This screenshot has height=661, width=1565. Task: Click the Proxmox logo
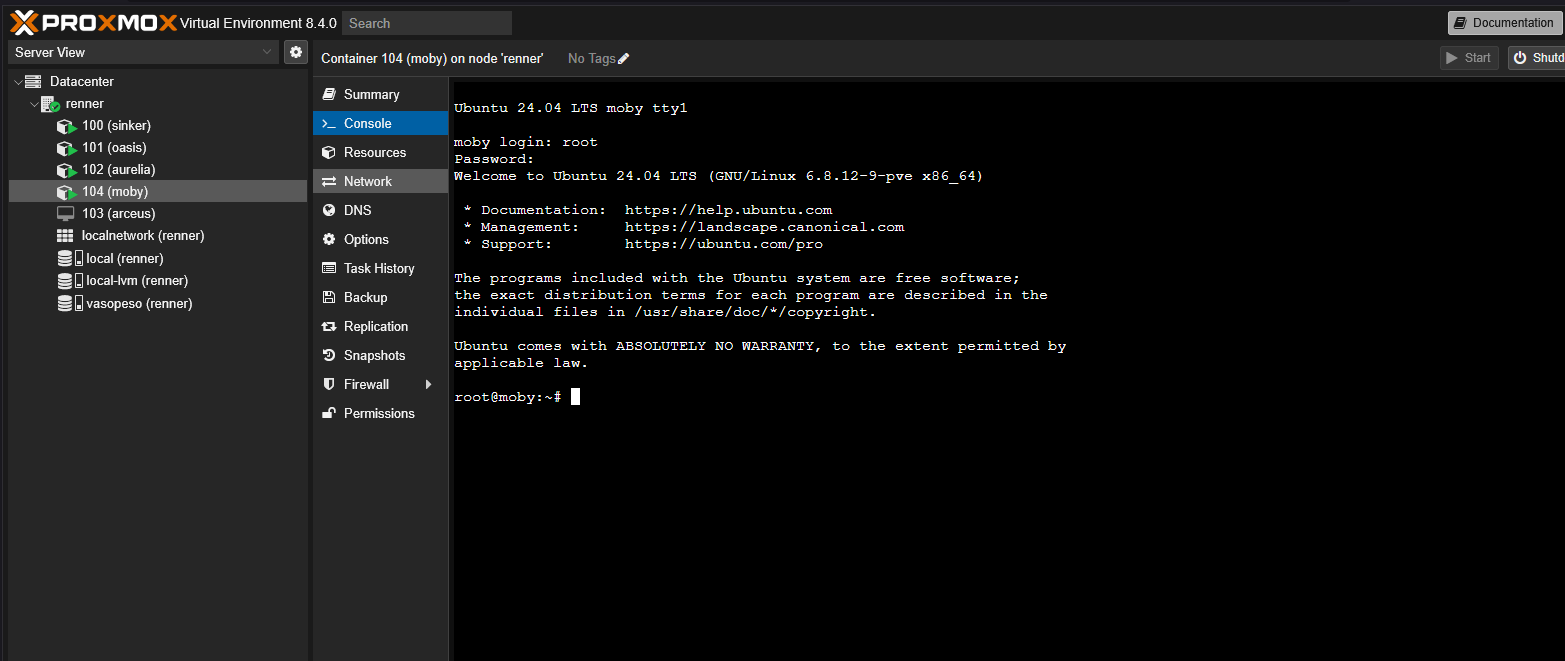(94, 22)
